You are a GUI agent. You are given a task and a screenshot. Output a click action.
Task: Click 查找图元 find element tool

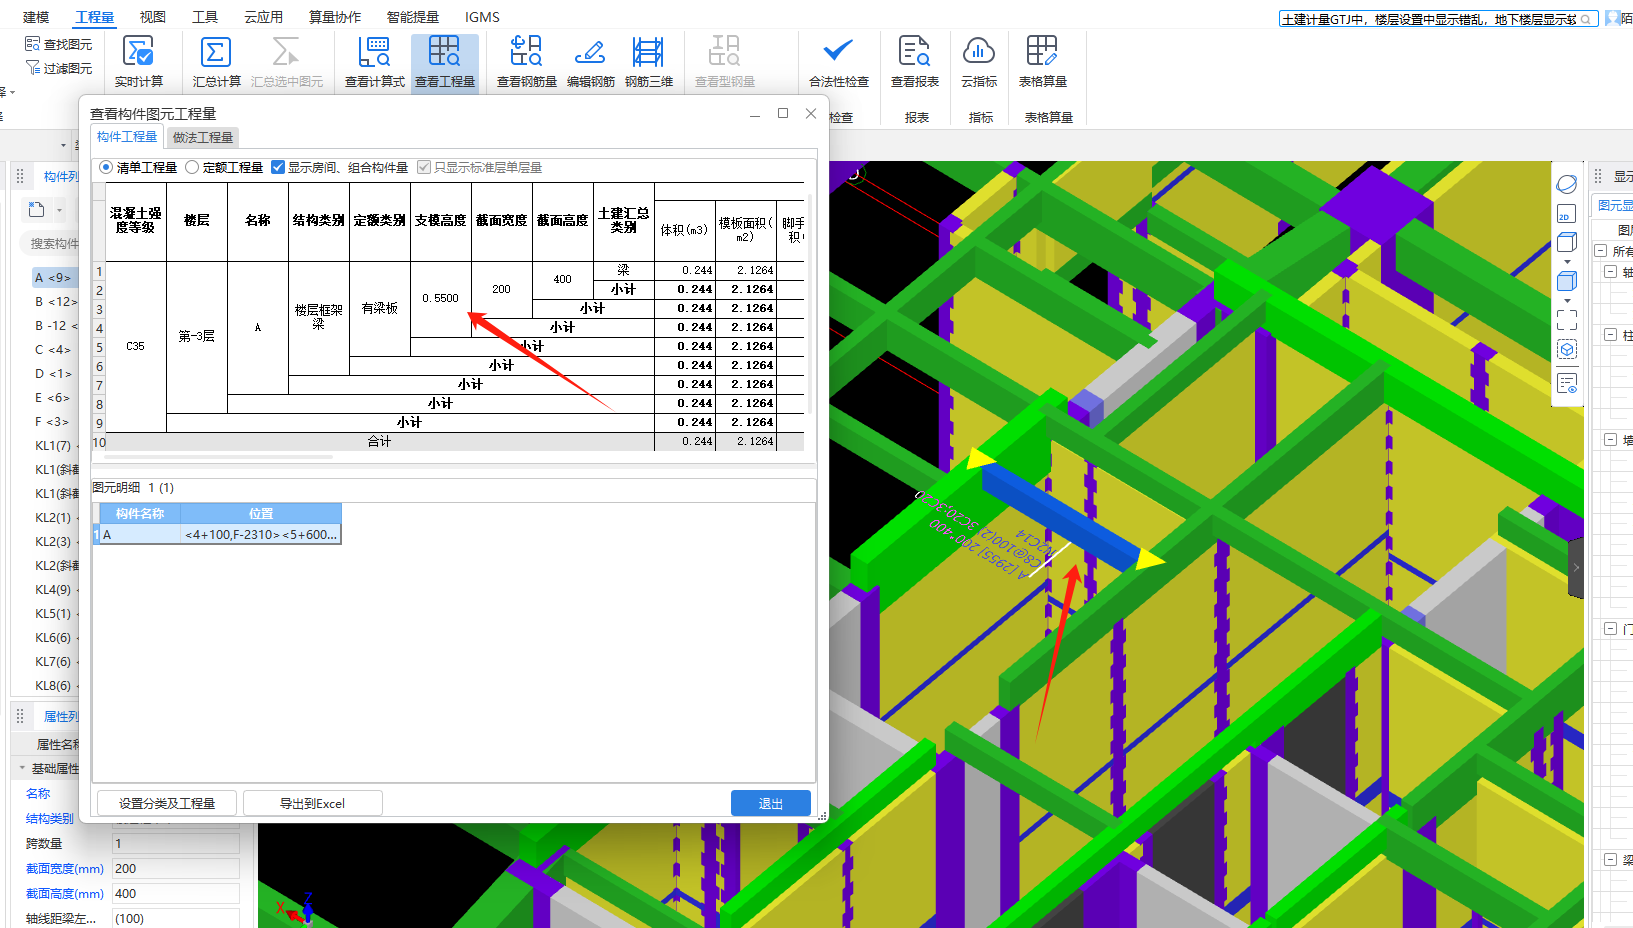pyautogui.click(x=59, y=44)
